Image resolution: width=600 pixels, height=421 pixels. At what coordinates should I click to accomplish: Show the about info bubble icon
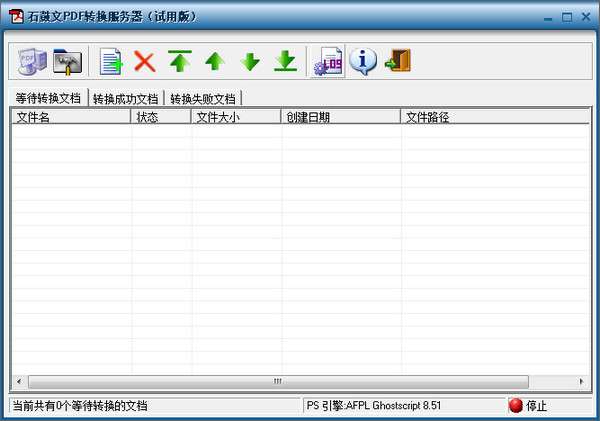pyautogui.click(x=363, y=61)
